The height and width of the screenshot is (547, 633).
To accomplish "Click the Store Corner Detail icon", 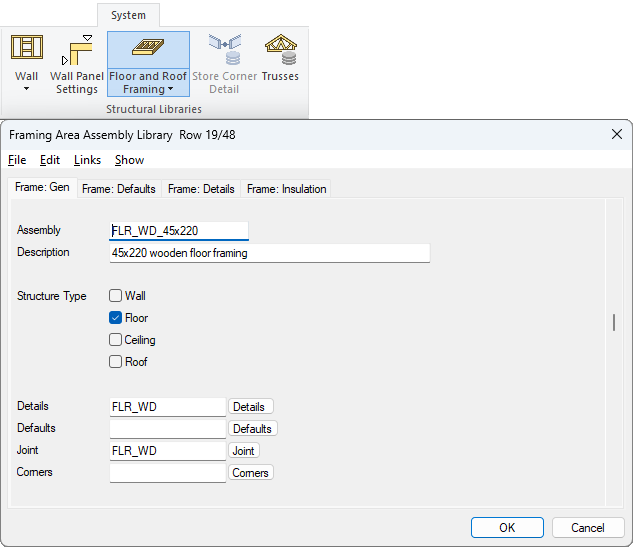I will pos(224,48).
